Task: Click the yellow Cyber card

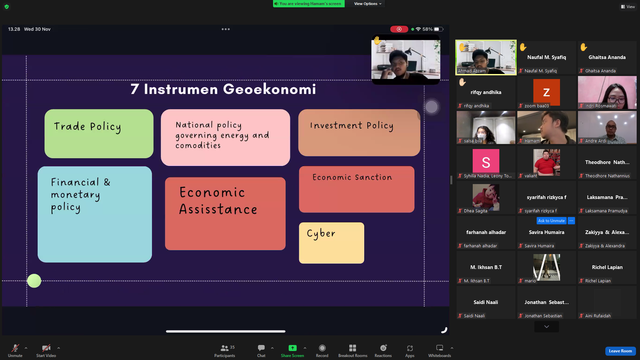Action: click(x=331, y=243)
